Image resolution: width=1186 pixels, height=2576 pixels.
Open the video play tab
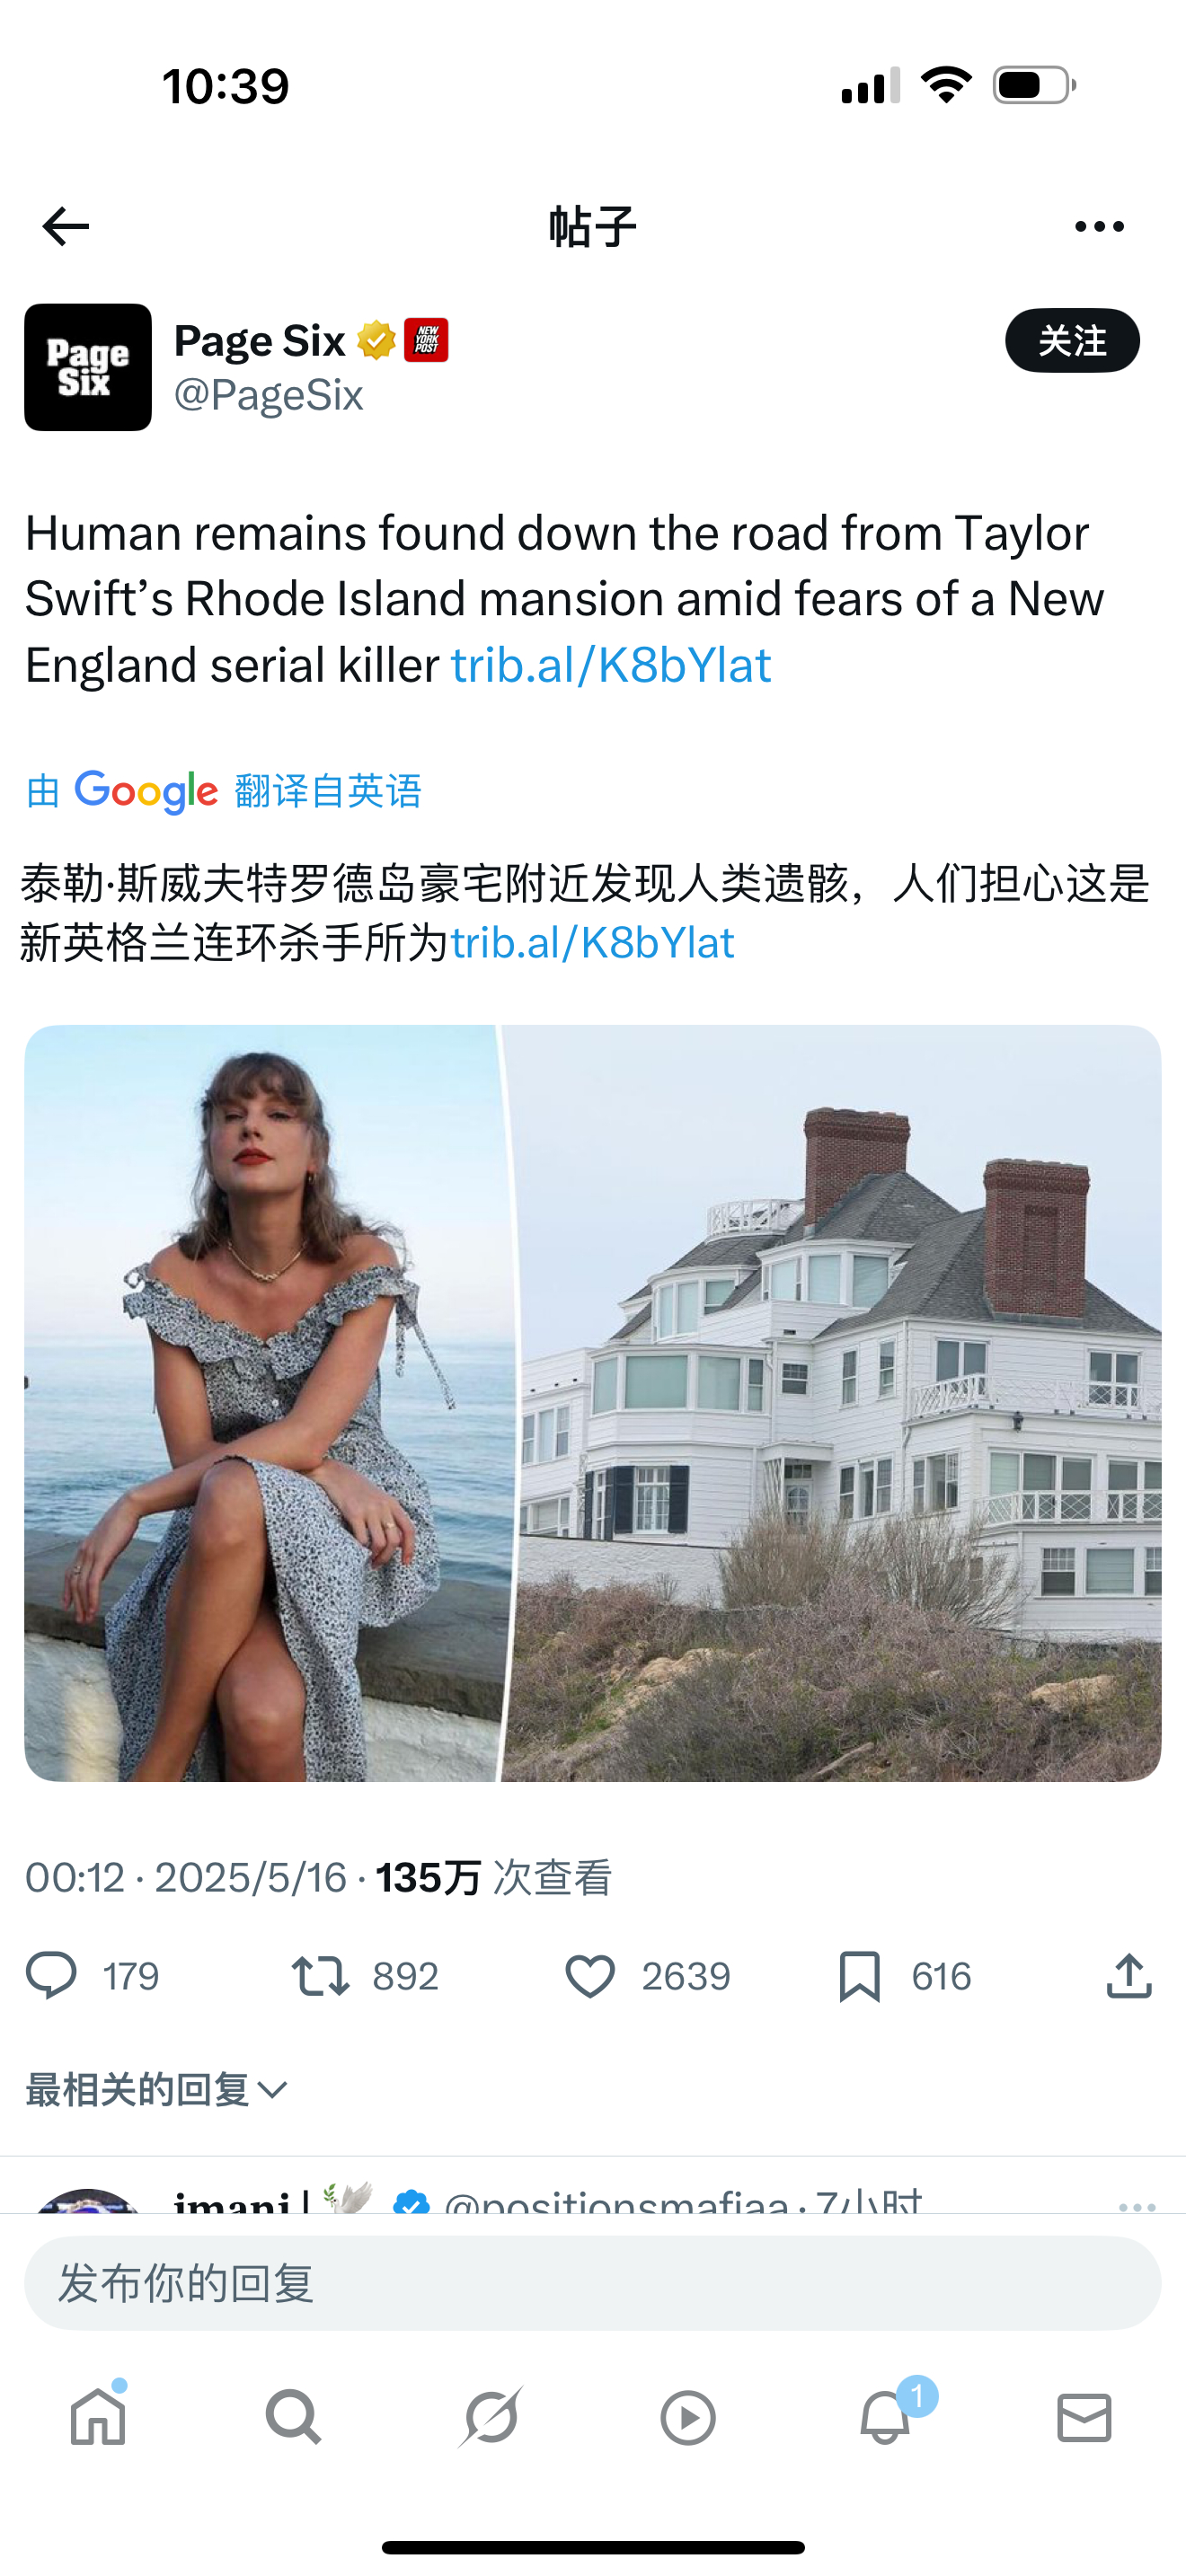click(x=688, y=2418)
